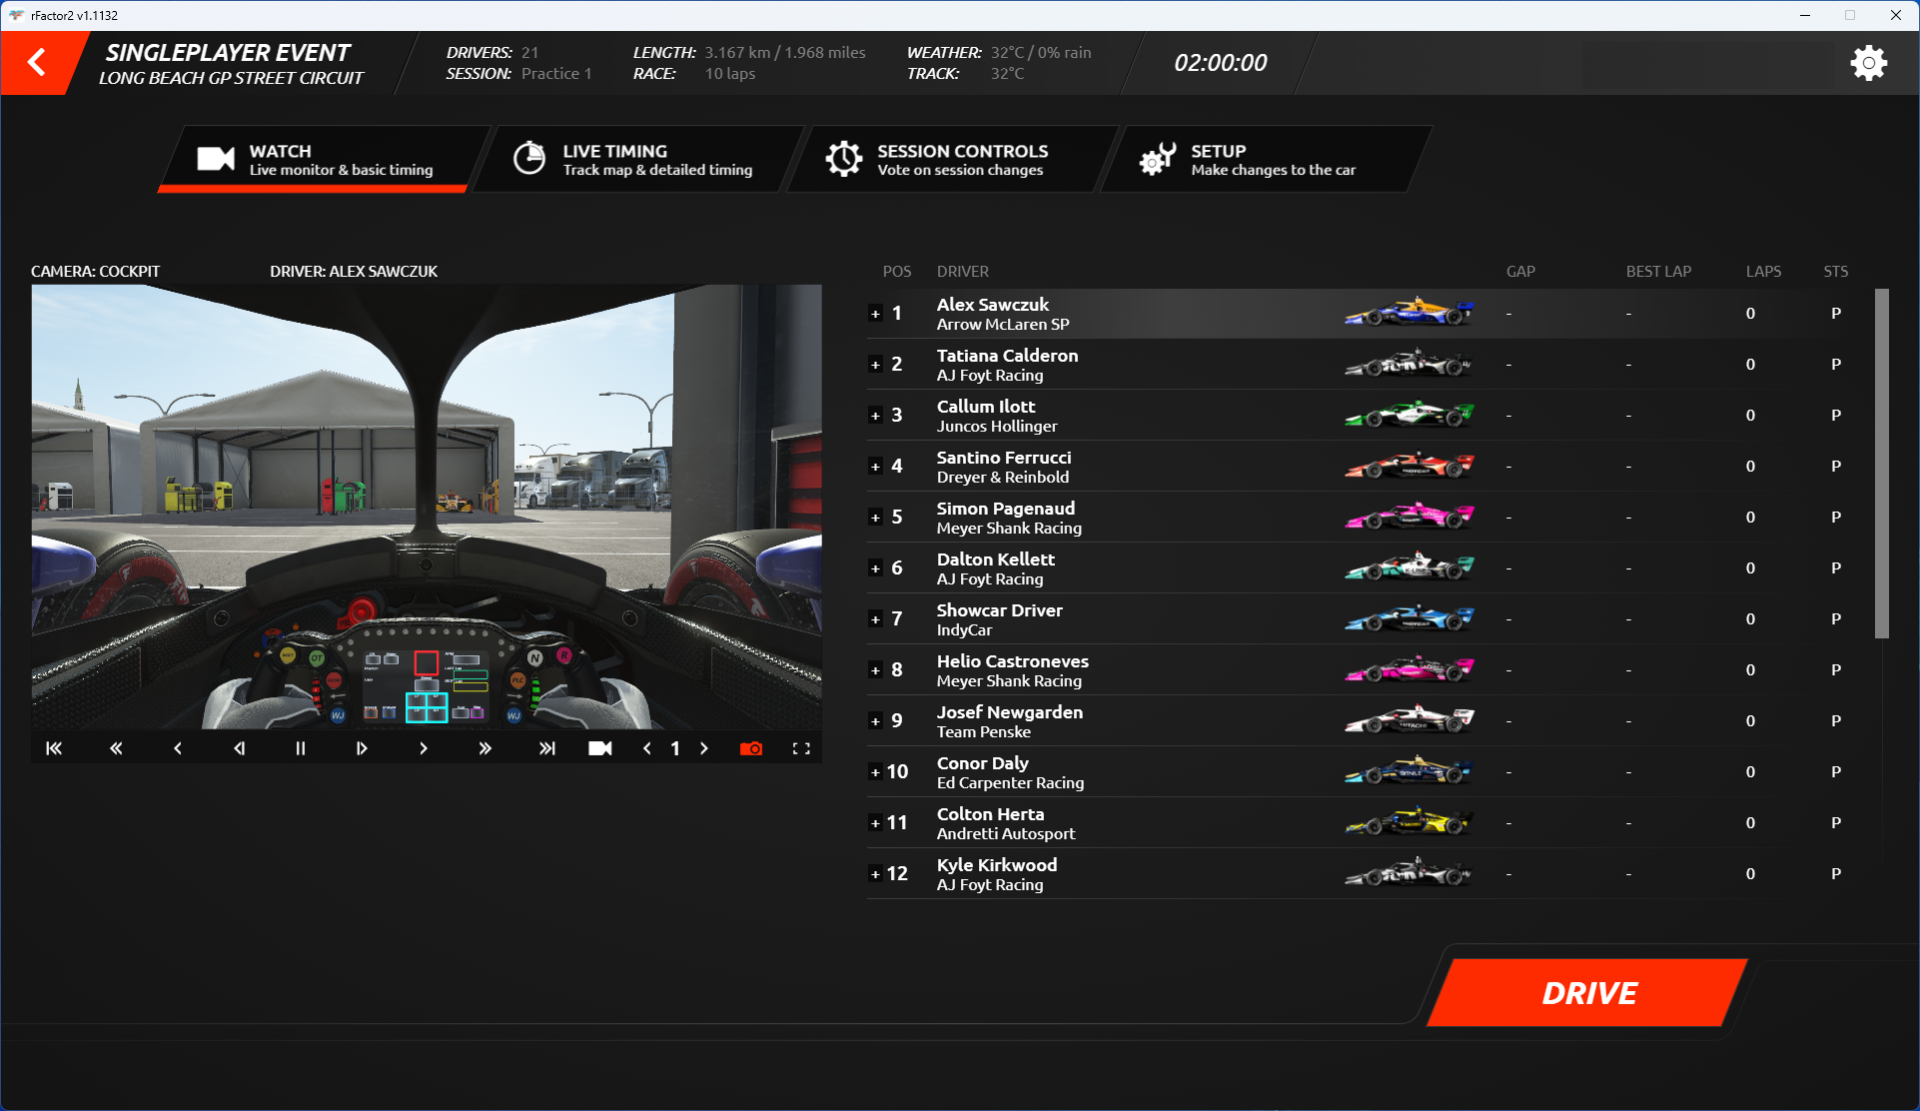Select Colton Herta's yellow car thumbnail
Screen dimensions: 1920x1111
click(x=1409, y=822)
